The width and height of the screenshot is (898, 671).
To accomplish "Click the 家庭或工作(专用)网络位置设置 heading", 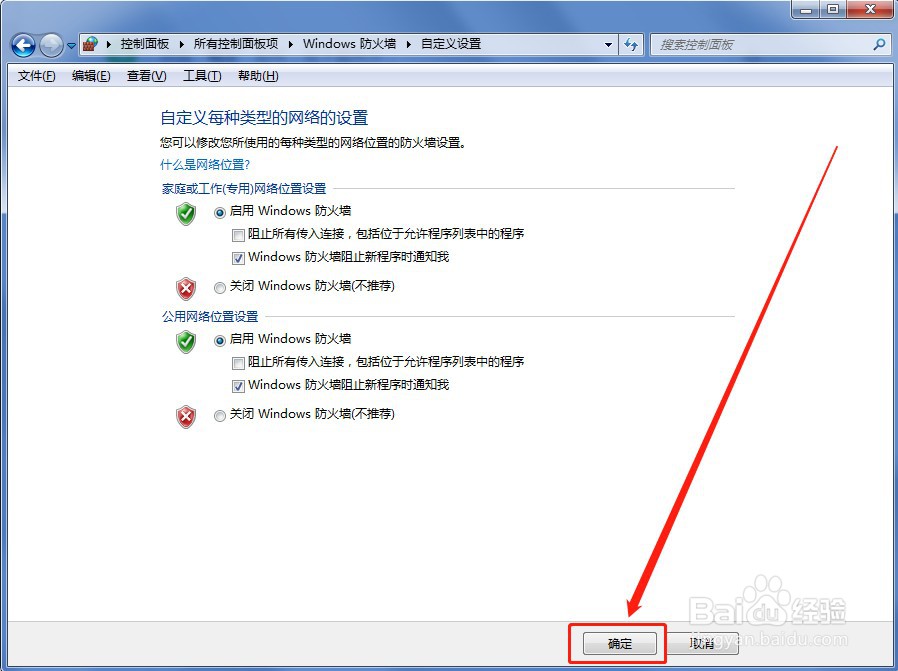I will click(244, 188).
